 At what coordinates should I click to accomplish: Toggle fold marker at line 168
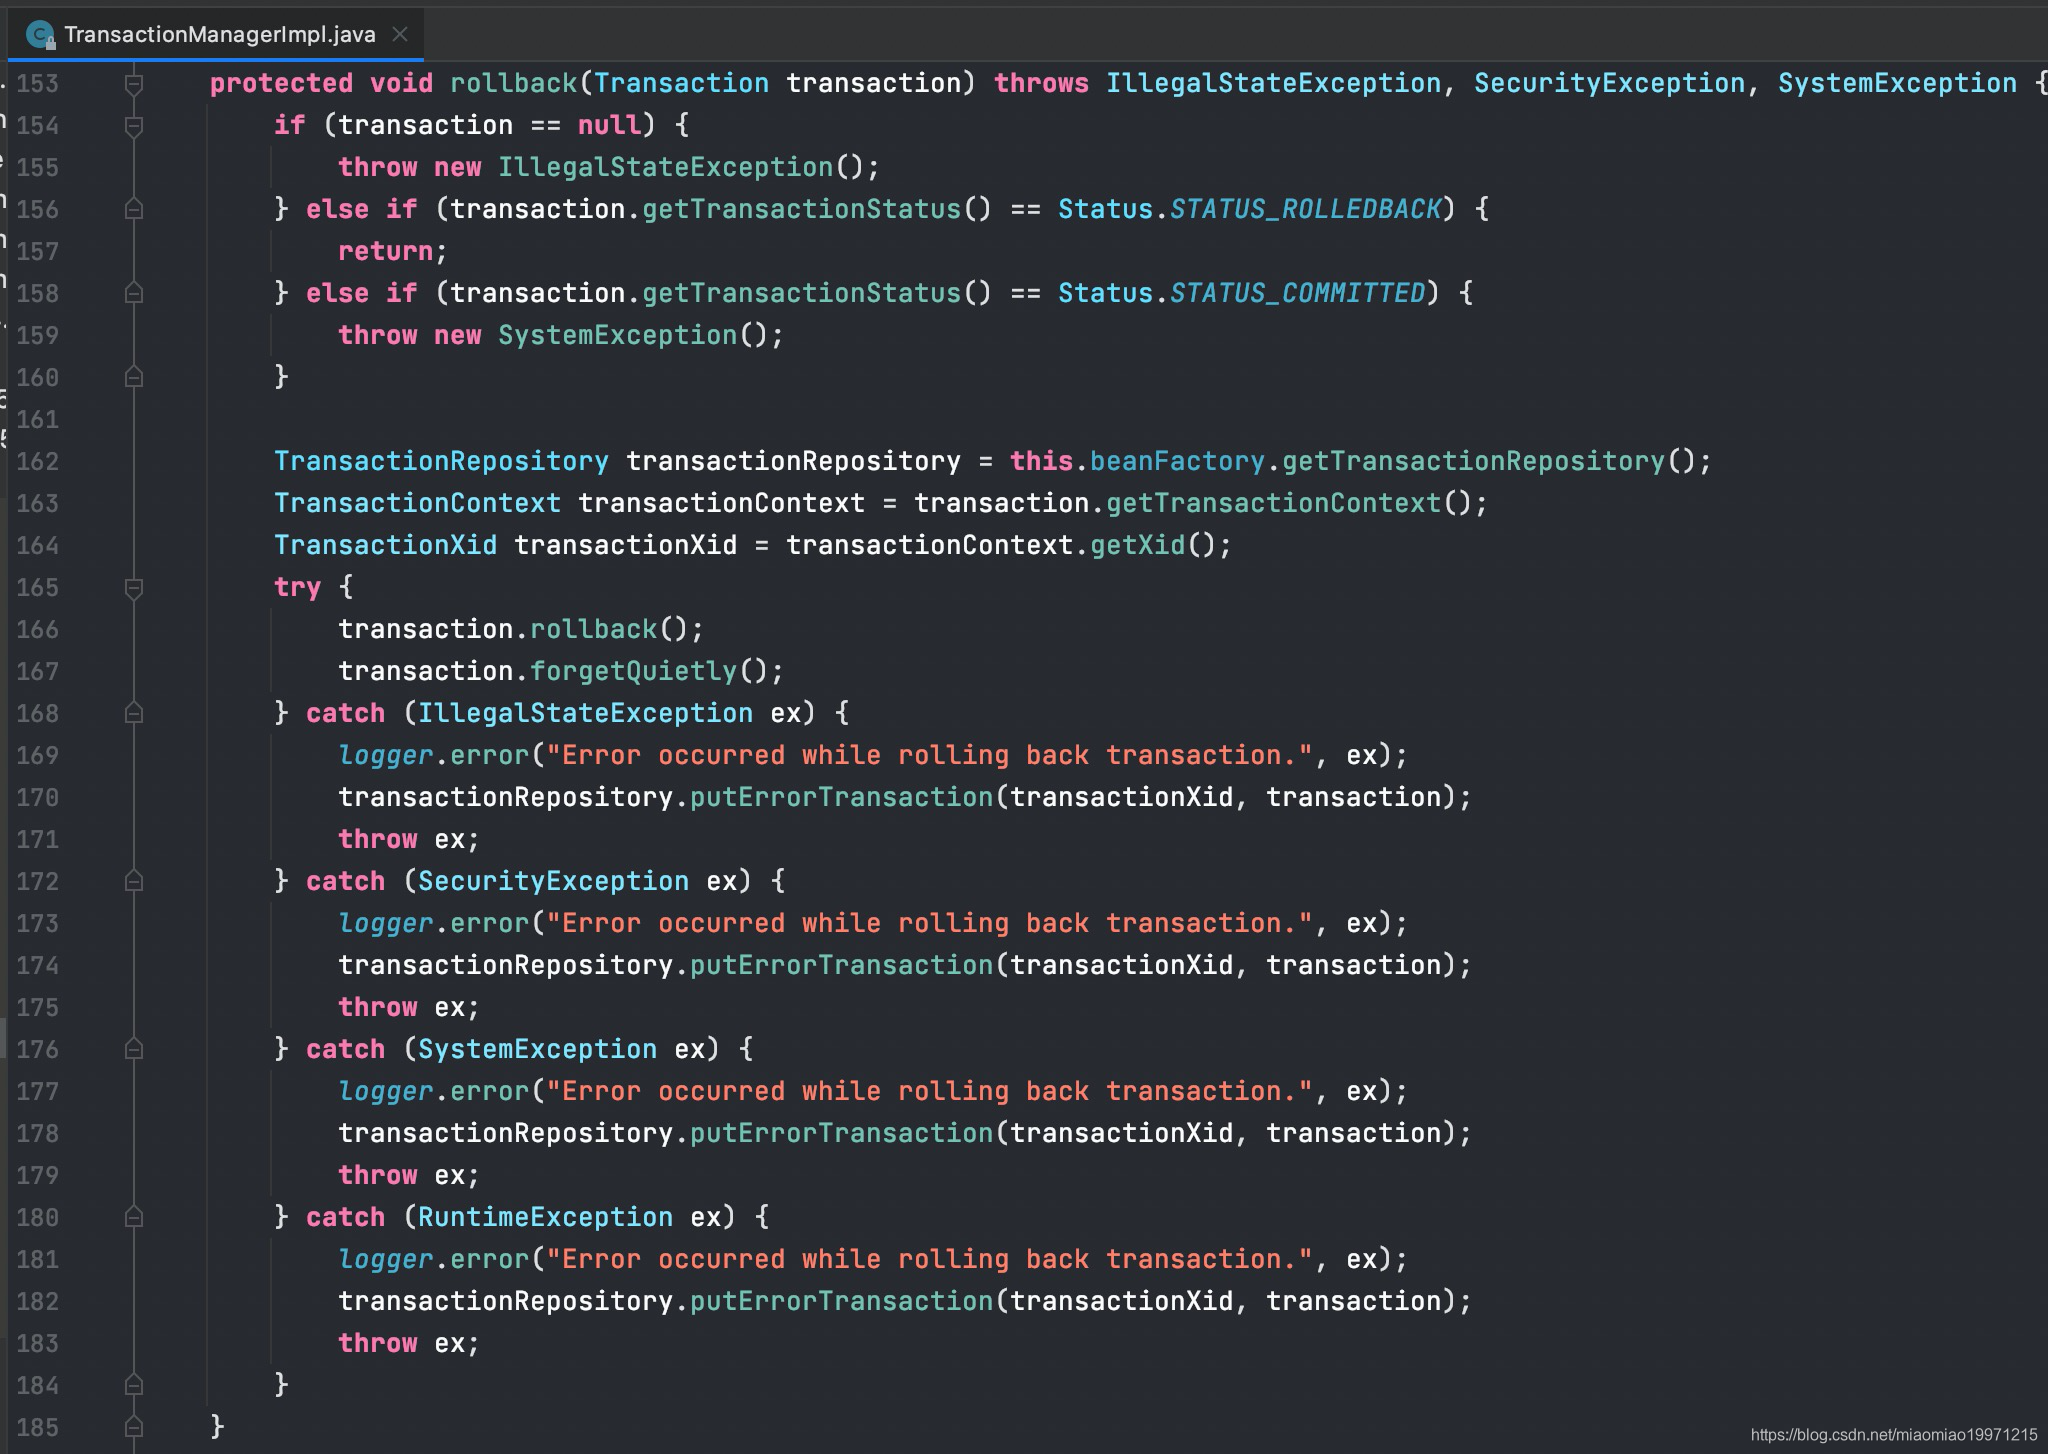pos(134,714)
